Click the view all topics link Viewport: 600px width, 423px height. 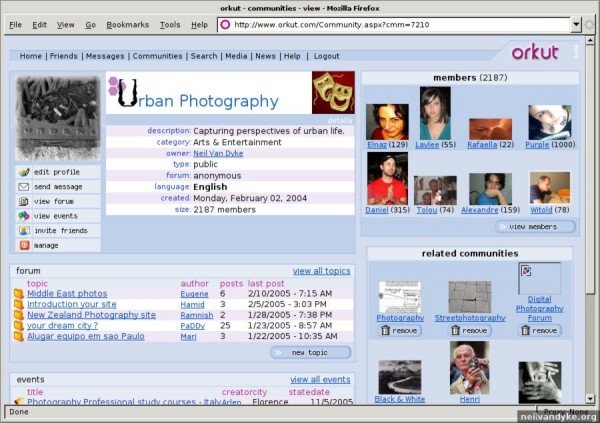coord(321,271)
